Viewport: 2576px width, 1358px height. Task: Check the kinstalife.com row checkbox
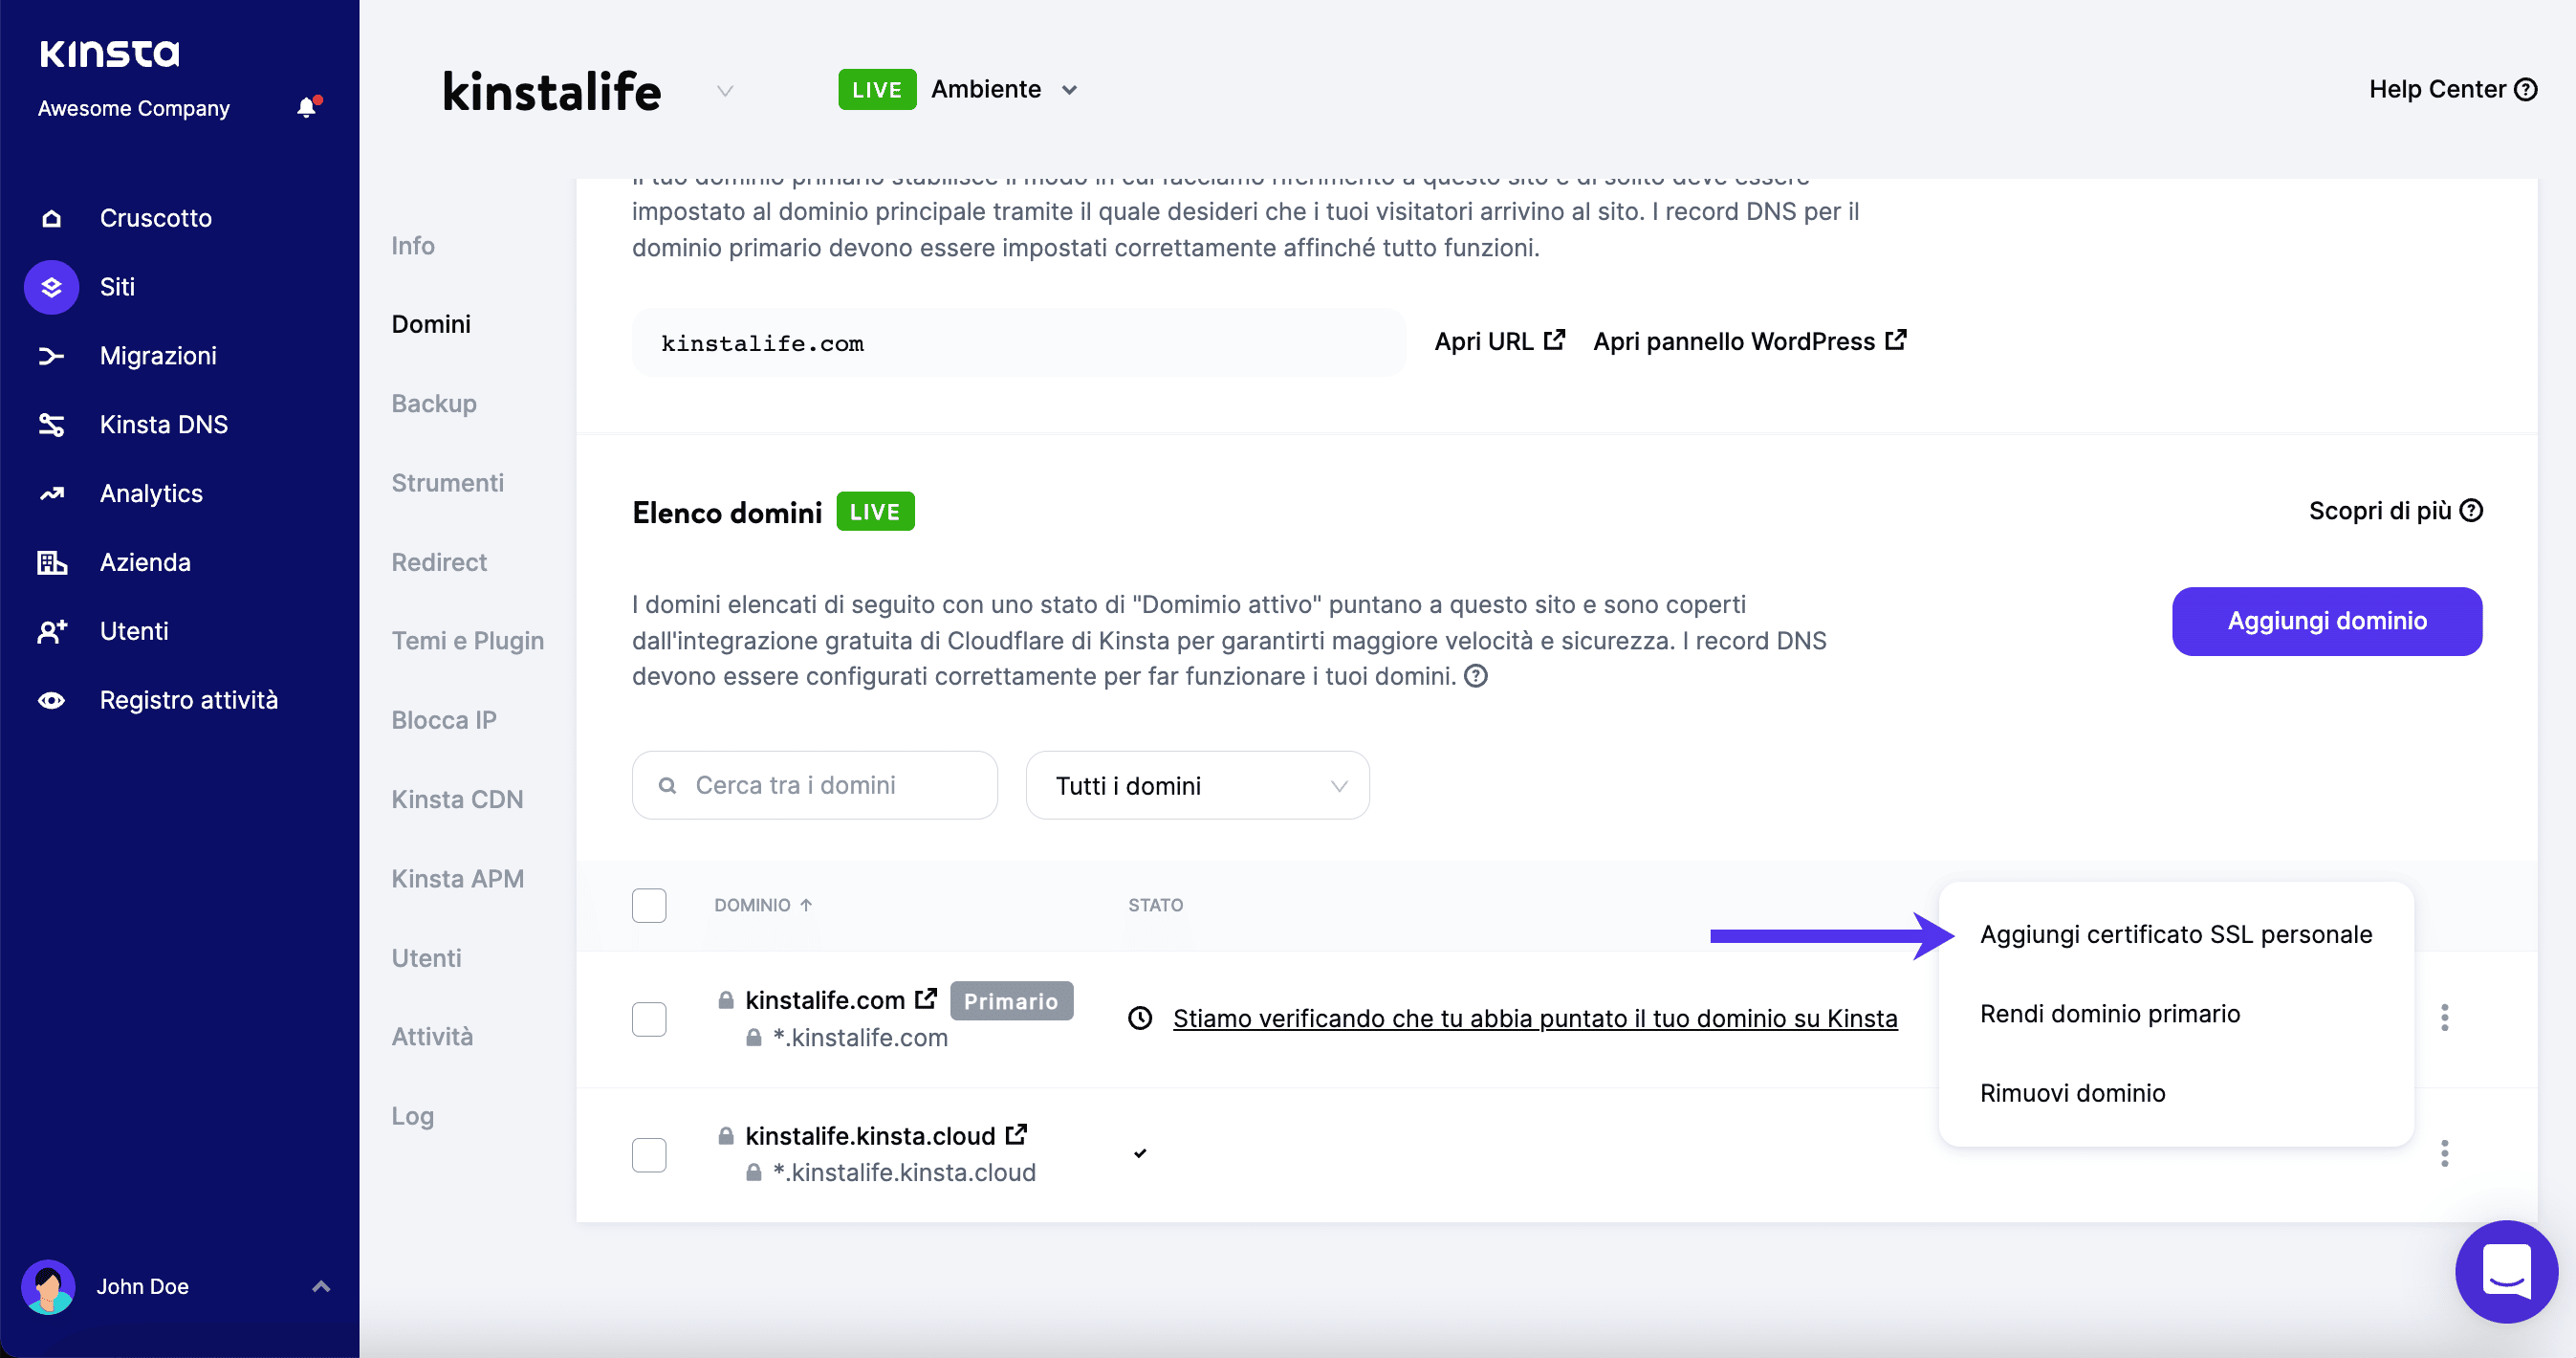click(x=649, y=1018)
